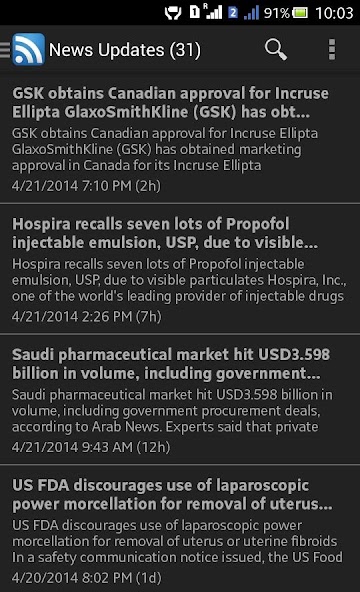Open Saudi pharmaceutical market headline

171,364
